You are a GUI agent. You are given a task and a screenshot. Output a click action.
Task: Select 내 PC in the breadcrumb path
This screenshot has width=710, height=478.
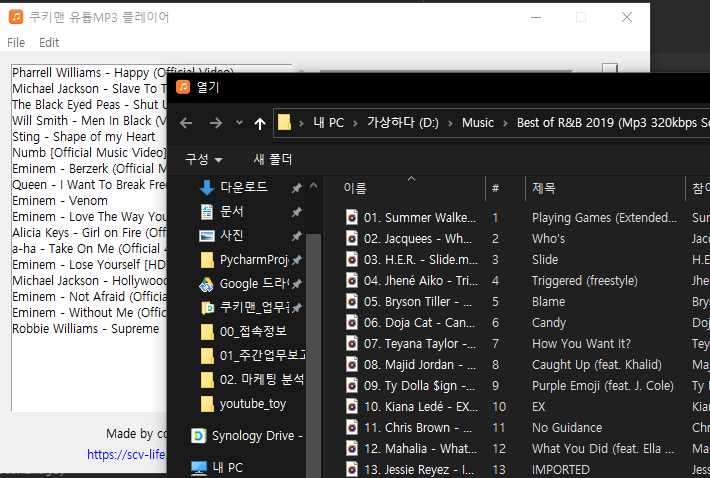coord(328,123)
